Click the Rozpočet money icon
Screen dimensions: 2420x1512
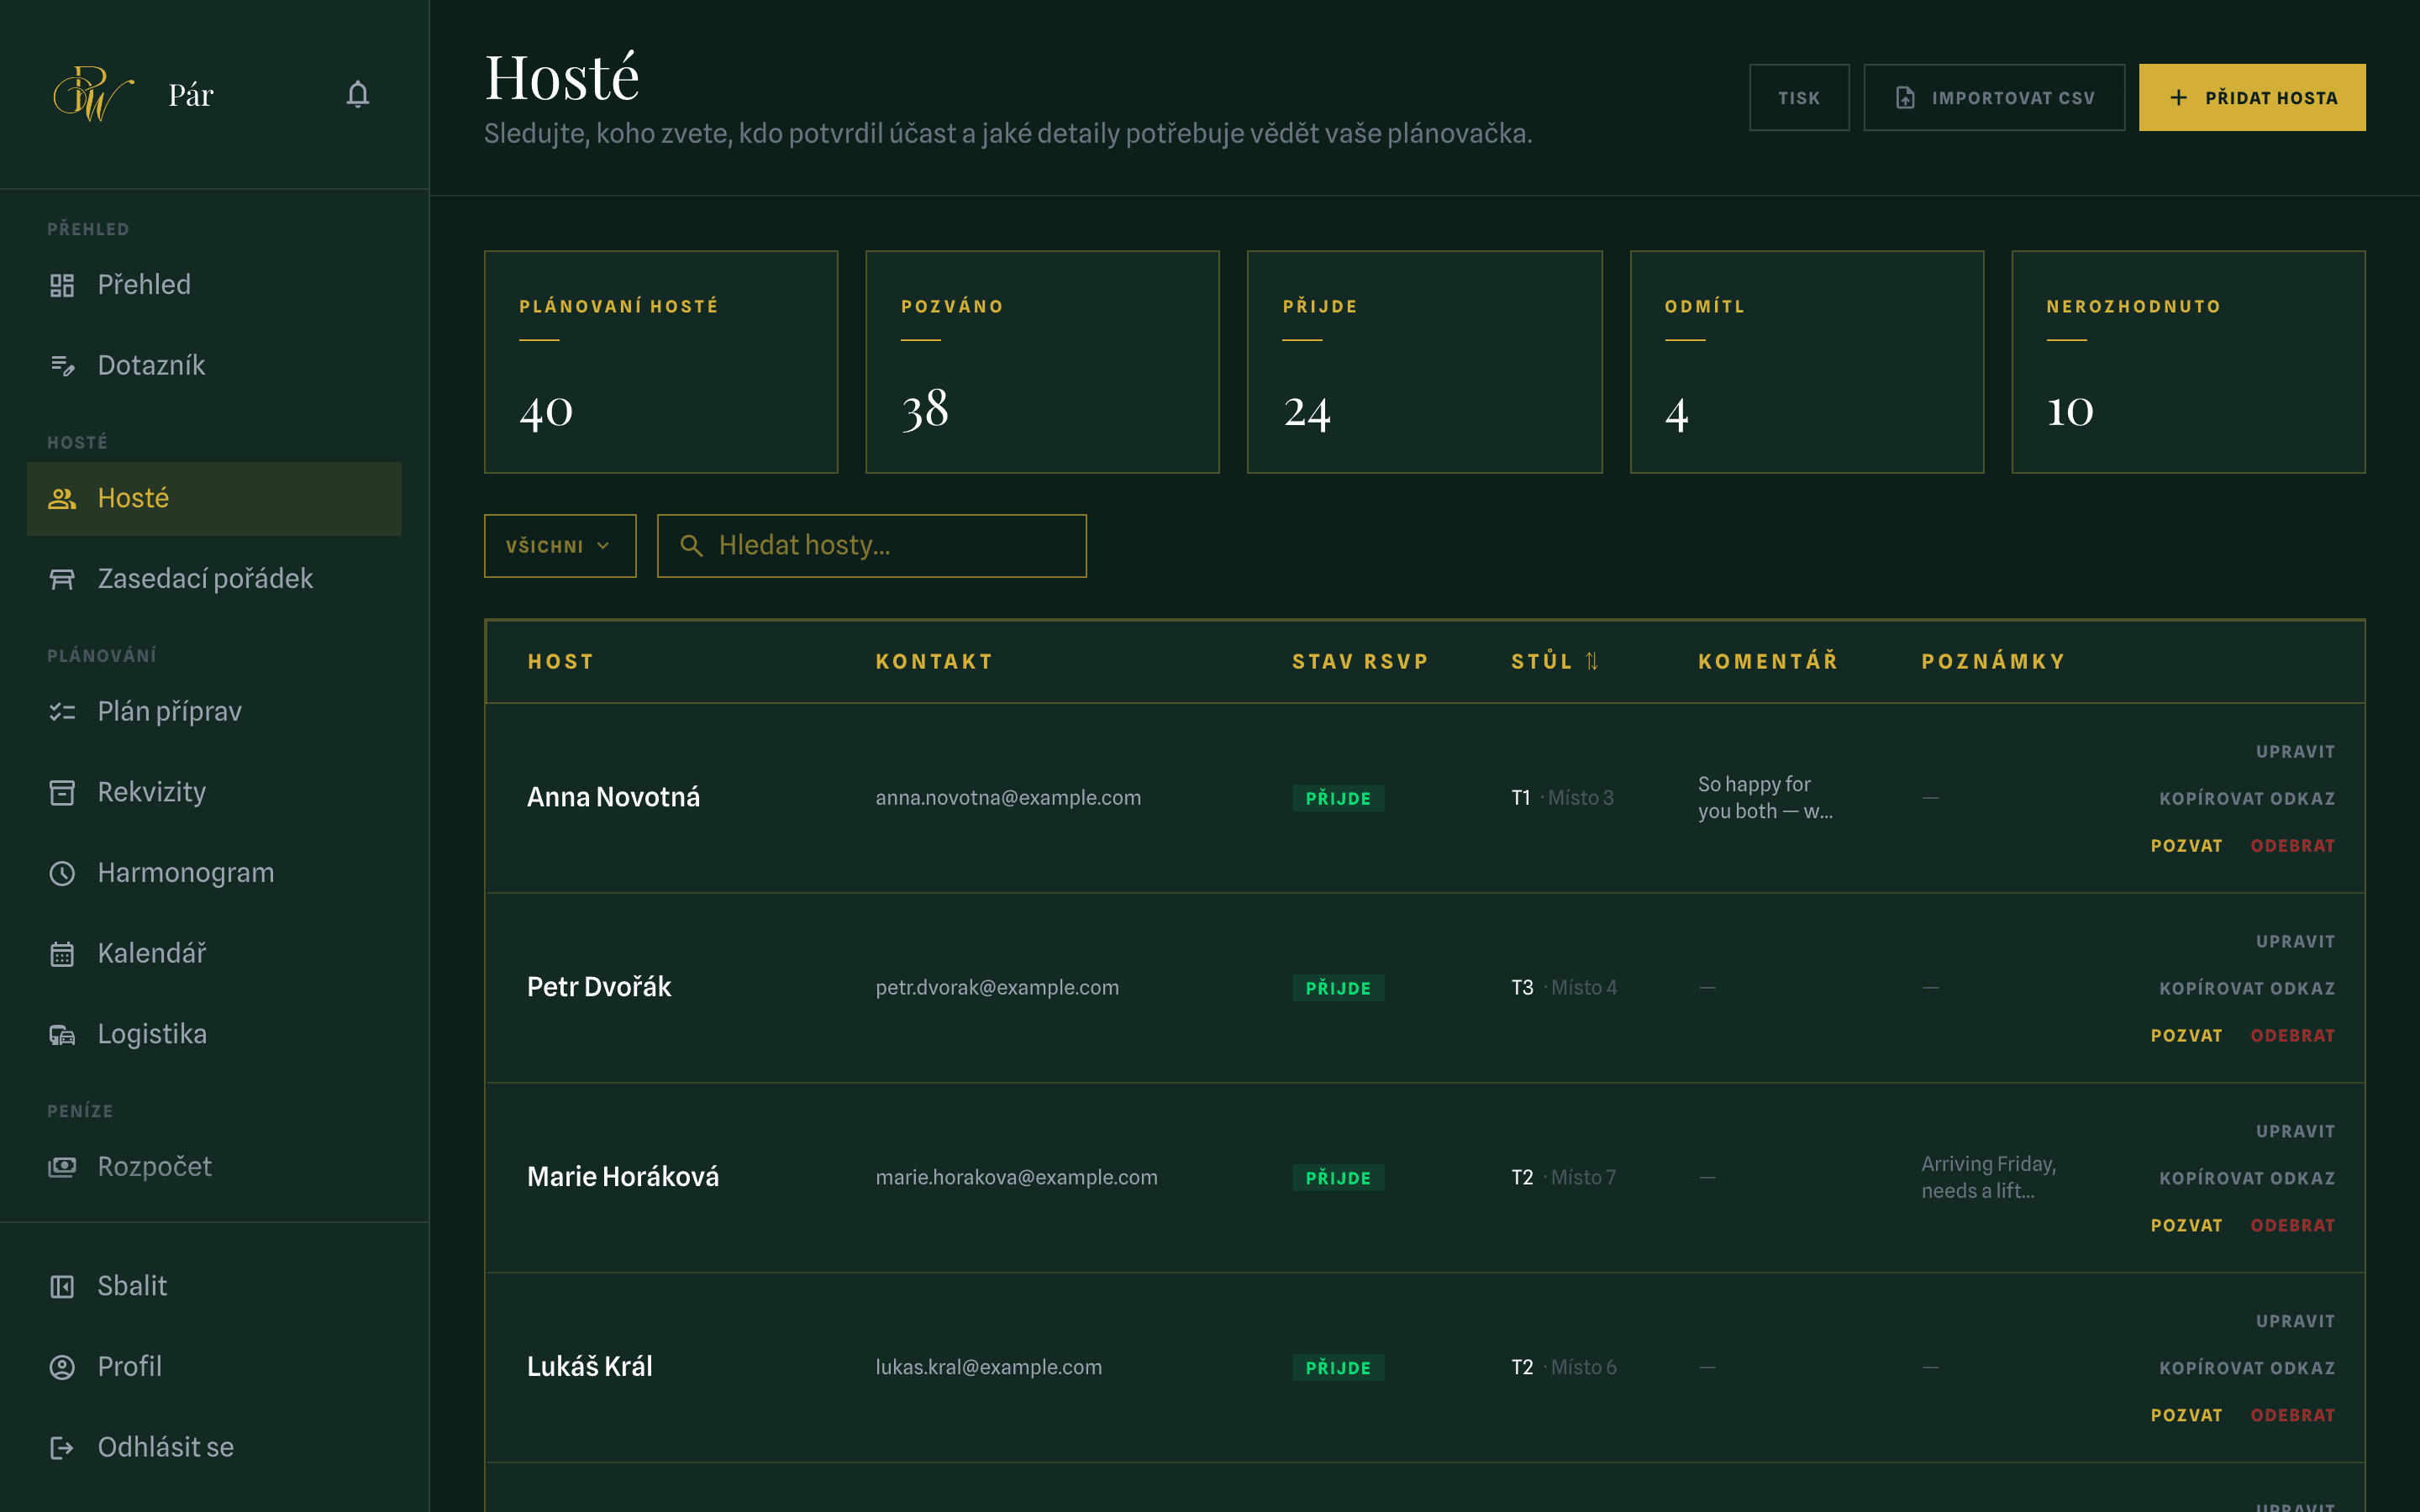point(62,1167)
